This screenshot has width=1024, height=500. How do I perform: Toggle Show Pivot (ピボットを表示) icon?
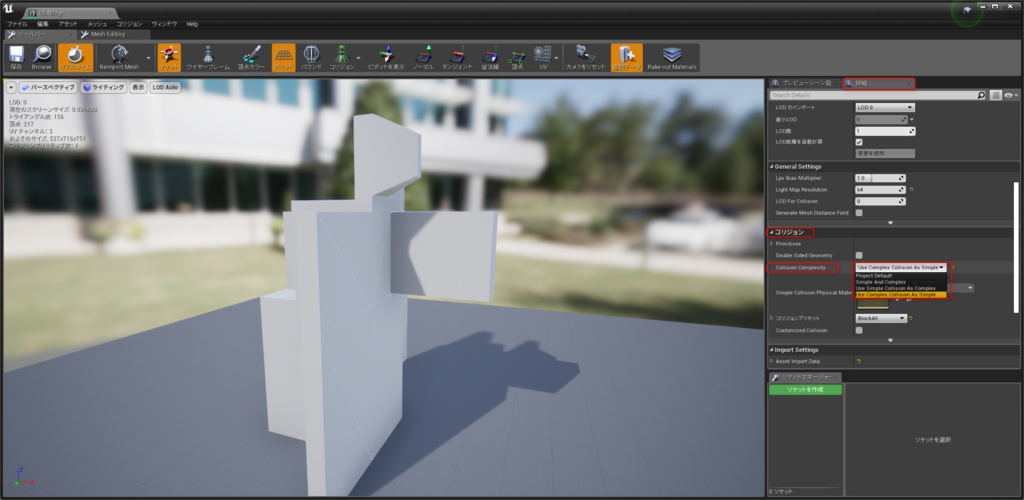click(x=386, y=57)
